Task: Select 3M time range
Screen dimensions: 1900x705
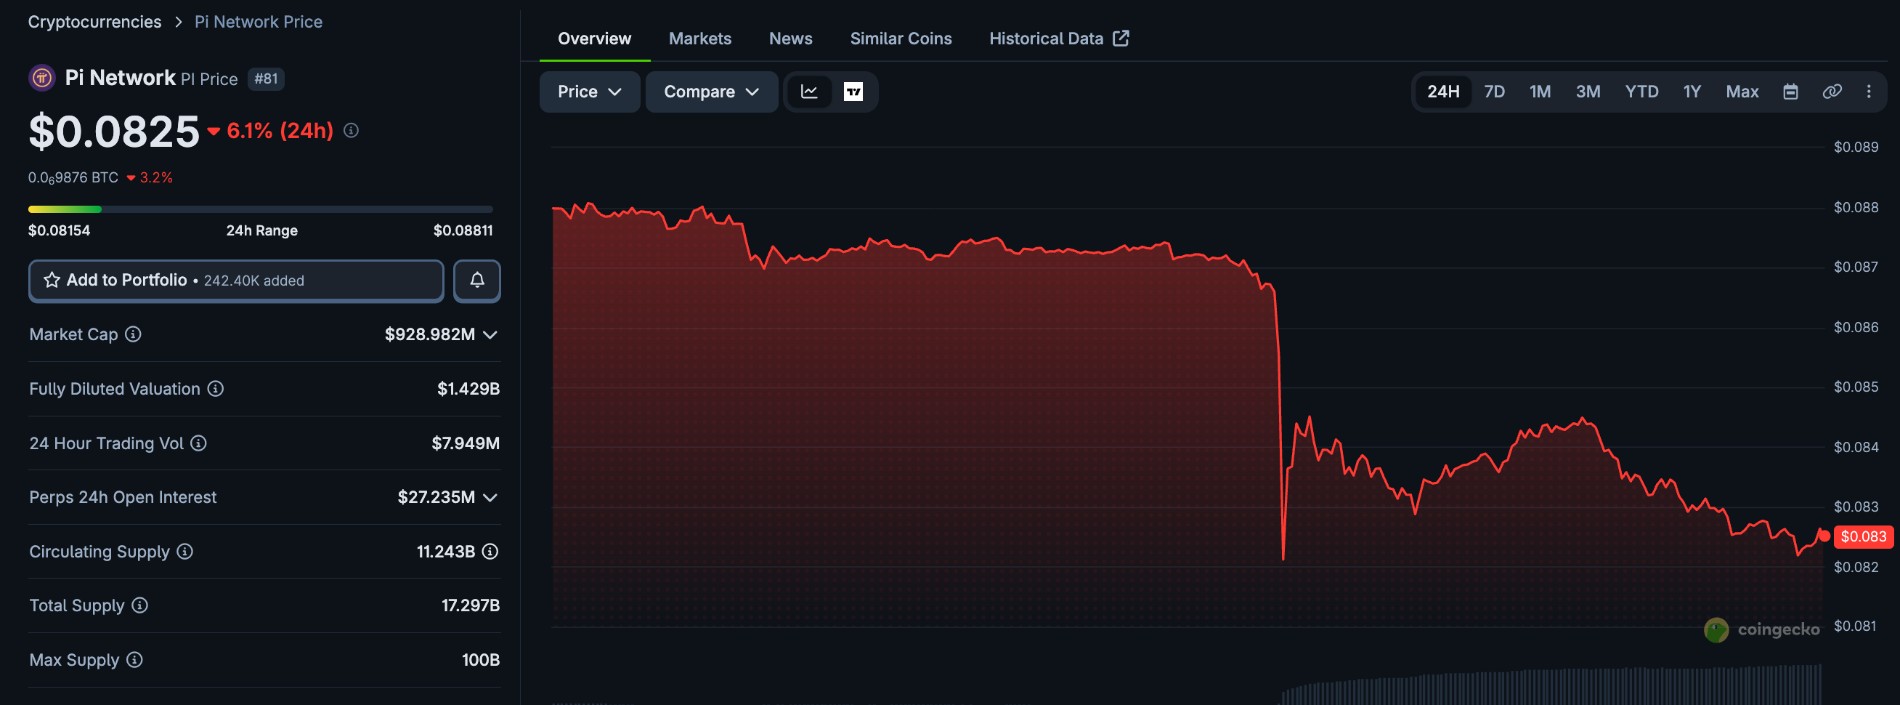Action: [x=1588, y=92]
